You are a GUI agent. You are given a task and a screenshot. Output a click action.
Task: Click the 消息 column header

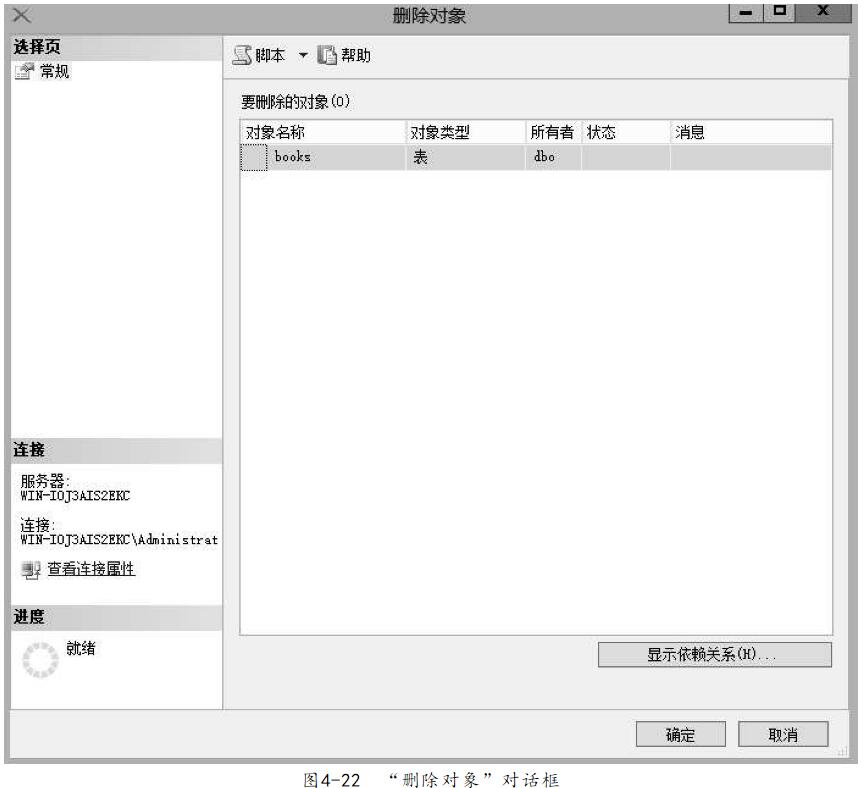(x=750, y=132)
